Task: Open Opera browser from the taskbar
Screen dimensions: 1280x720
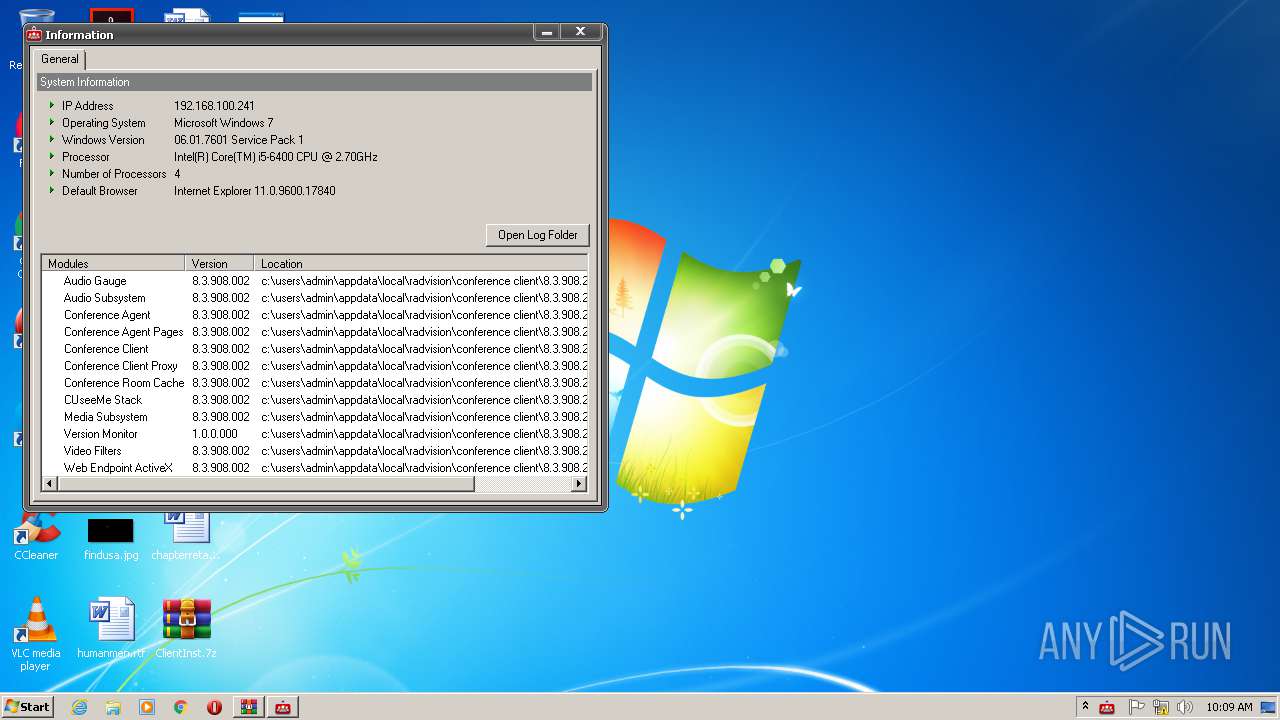Action: tap(214, 707)
